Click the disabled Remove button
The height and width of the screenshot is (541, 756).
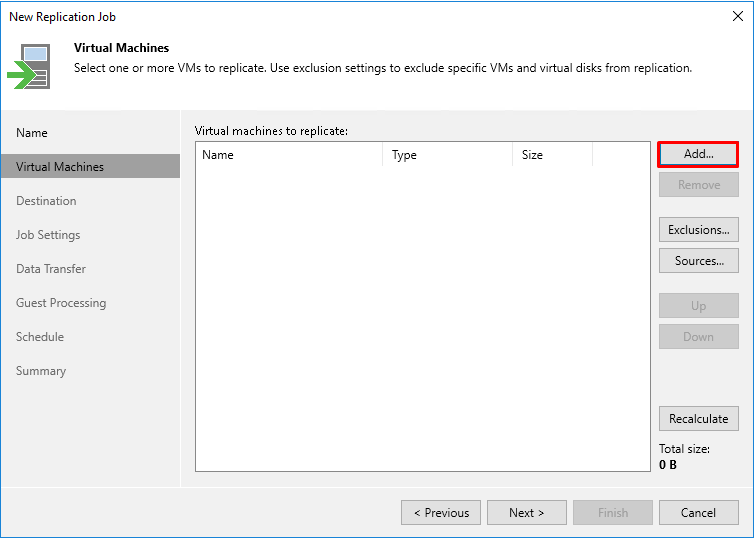[699, 185]
